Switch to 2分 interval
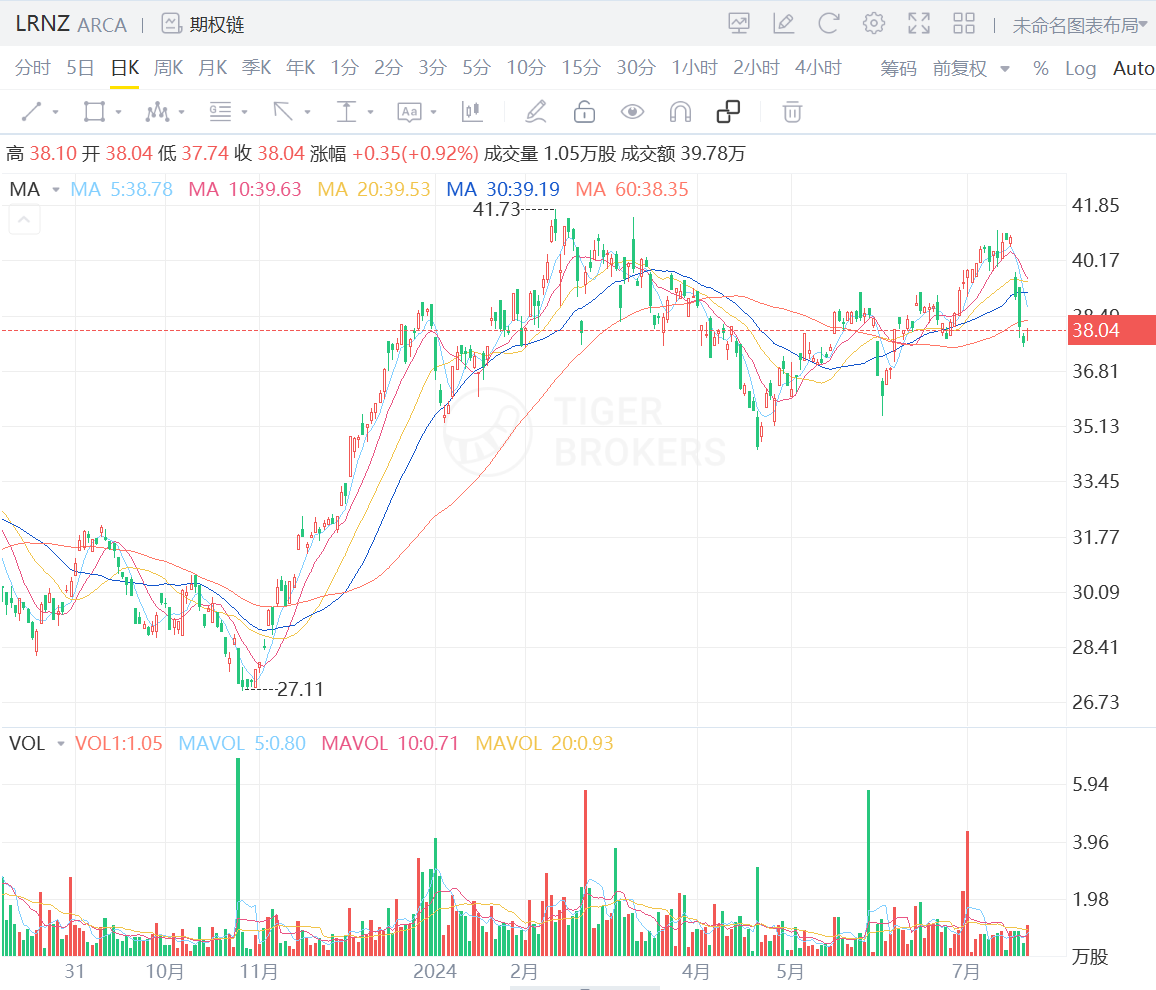The image size is (1156, 990). [x=389, y=68]
